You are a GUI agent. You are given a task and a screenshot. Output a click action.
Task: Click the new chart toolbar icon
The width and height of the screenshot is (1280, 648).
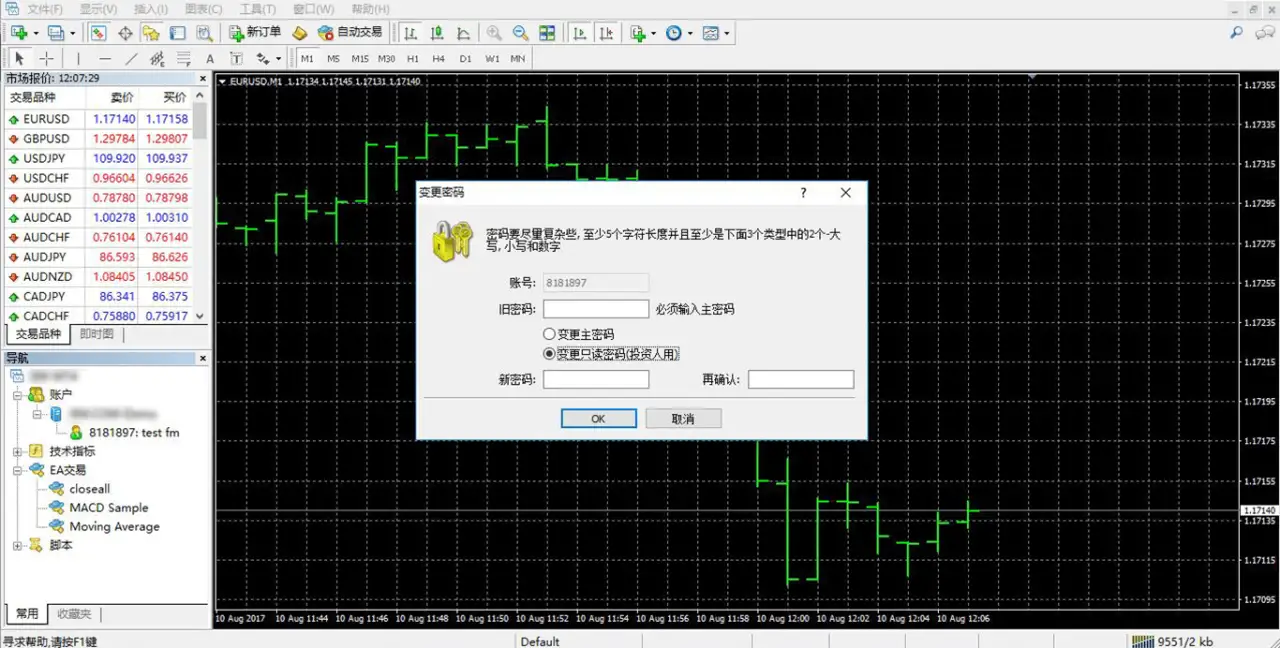tap(19, 33)
